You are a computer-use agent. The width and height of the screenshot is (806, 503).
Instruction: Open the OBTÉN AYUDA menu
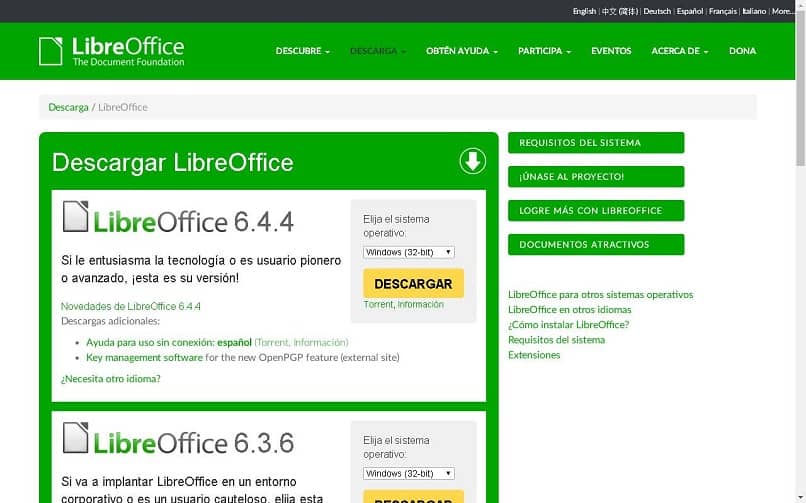tap(462, 51)
